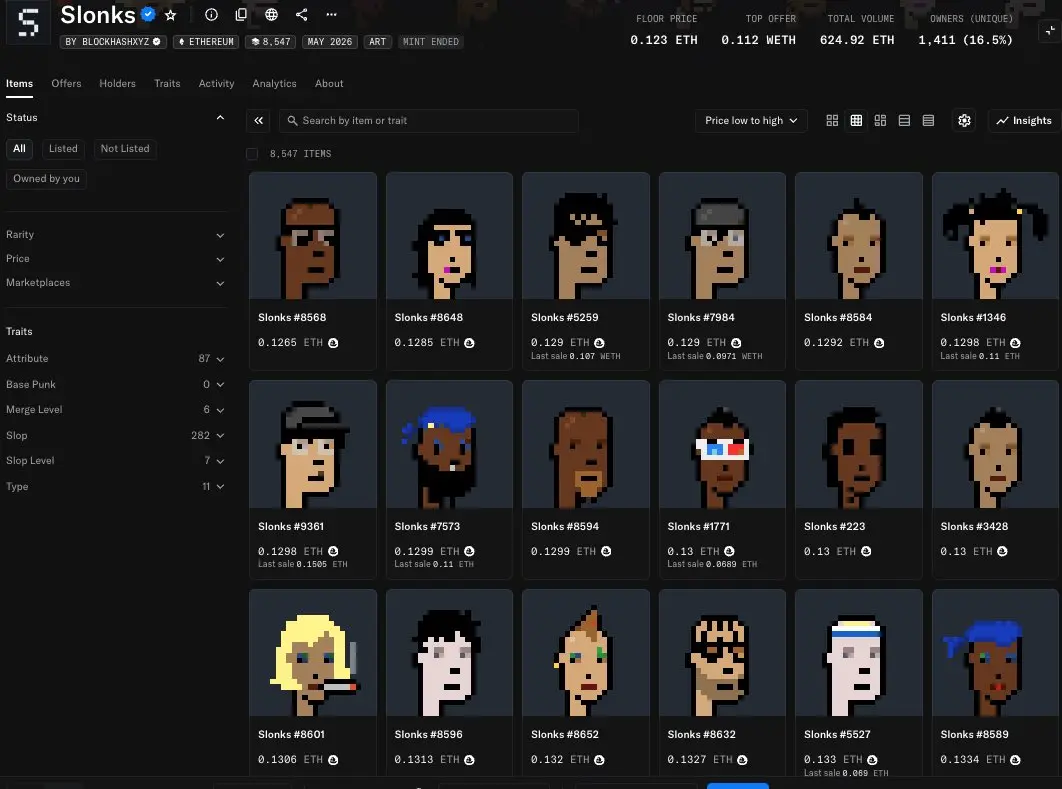1062x789 pixels.
Task: Tick the select-all items checkbox
Action: 252,154
